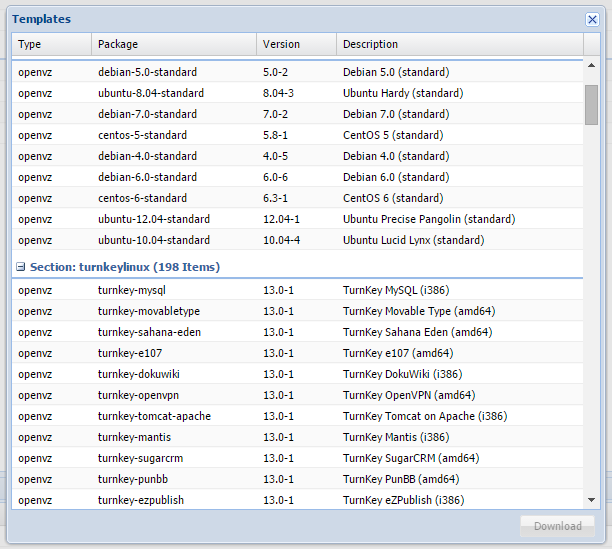
Task: Select the turnkey-sahana-eden package
Action: pyautogui.click(x=149, y=332)
